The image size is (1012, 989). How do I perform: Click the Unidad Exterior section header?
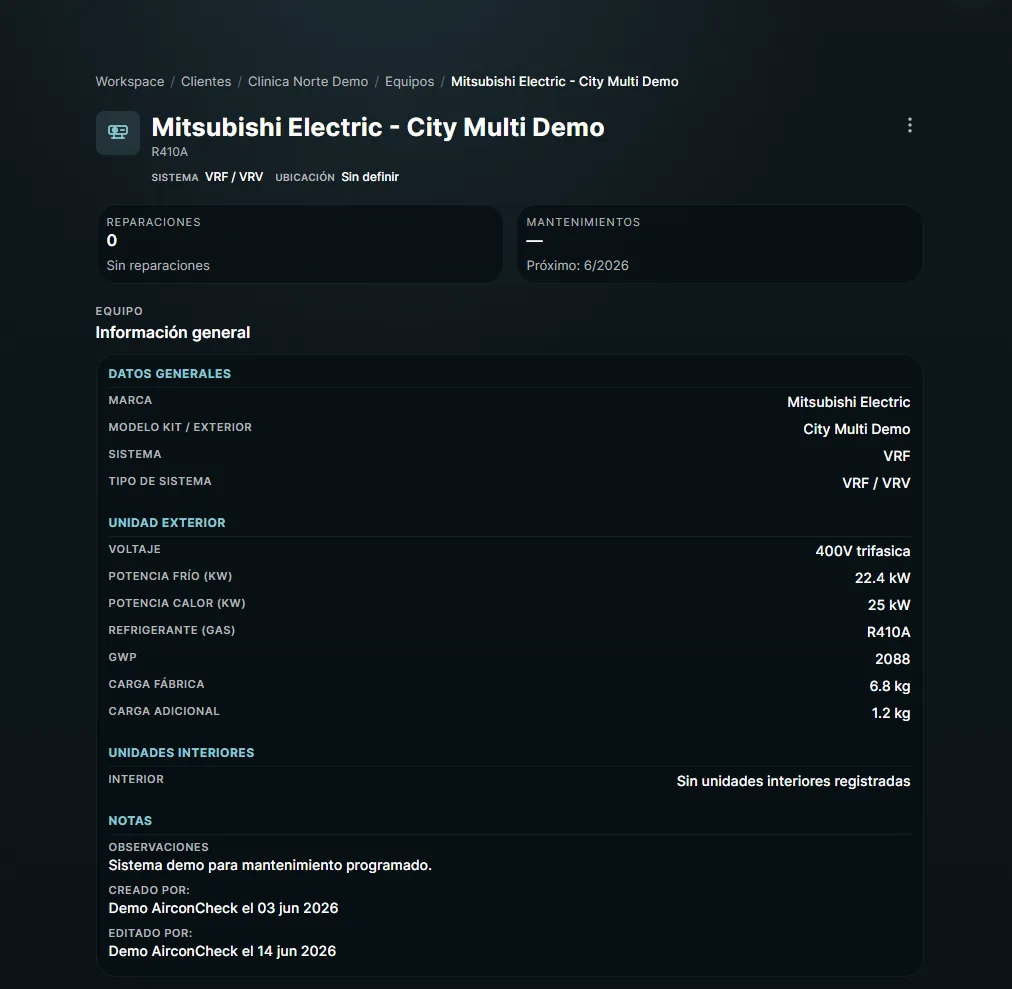click(167, 523)
